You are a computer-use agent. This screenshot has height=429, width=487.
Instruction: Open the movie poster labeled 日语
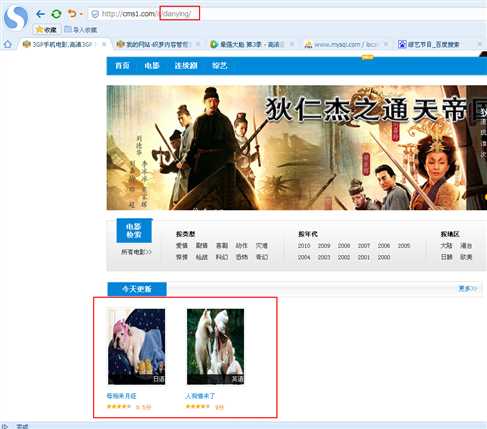(136, 347)
